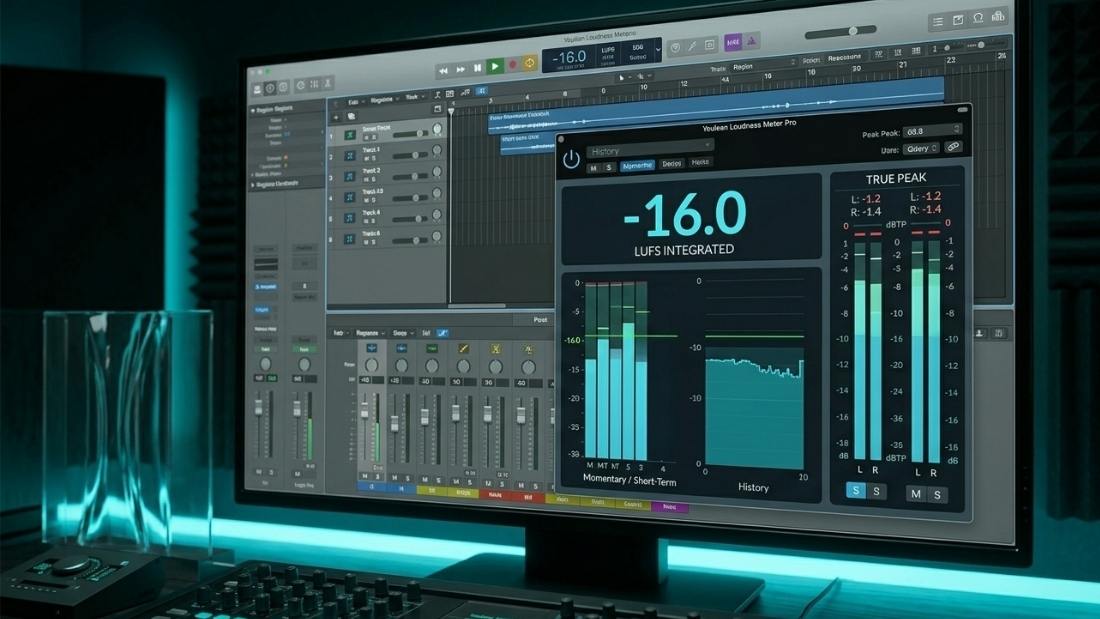Click the link icon in Loudness Meter header
The image size is (1100, 619).
(x=953, y=147)
